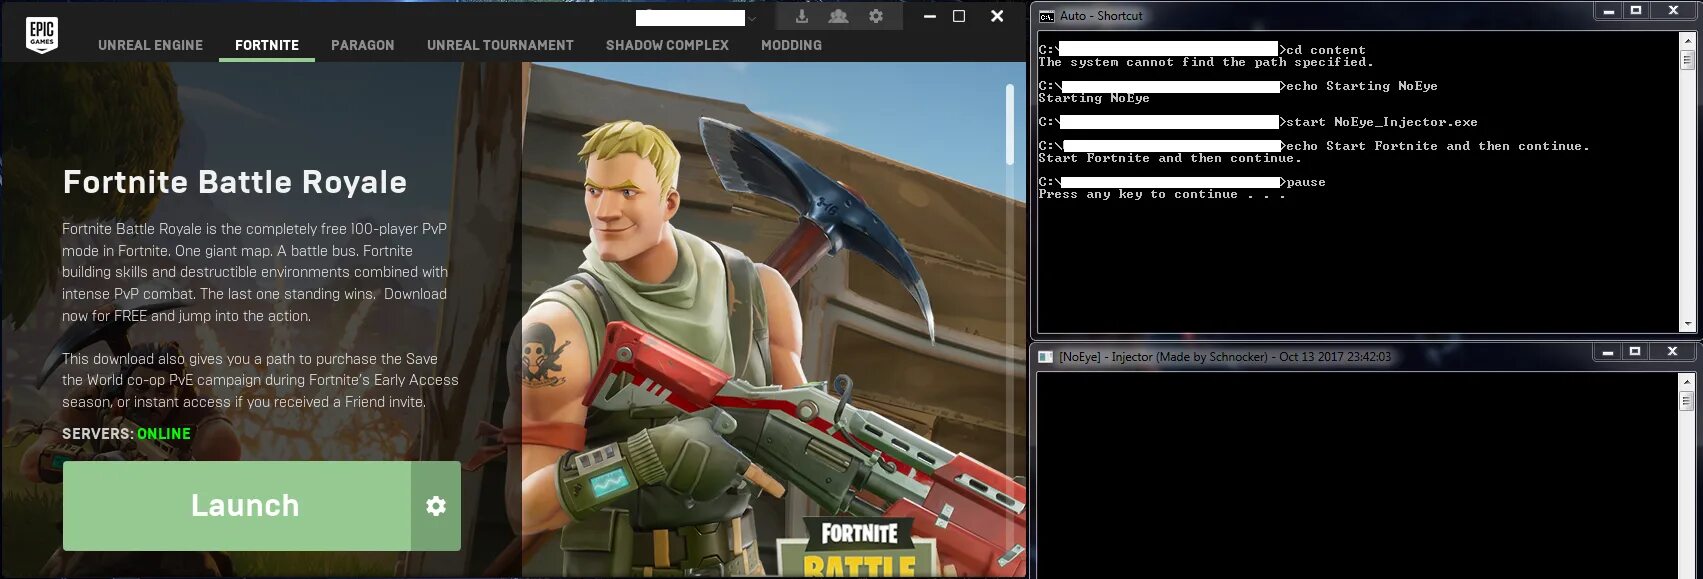The height and width of the screenshot is (579, 1703).
Task: Open launch options gear beside Launch button
Action: point(436,506)
